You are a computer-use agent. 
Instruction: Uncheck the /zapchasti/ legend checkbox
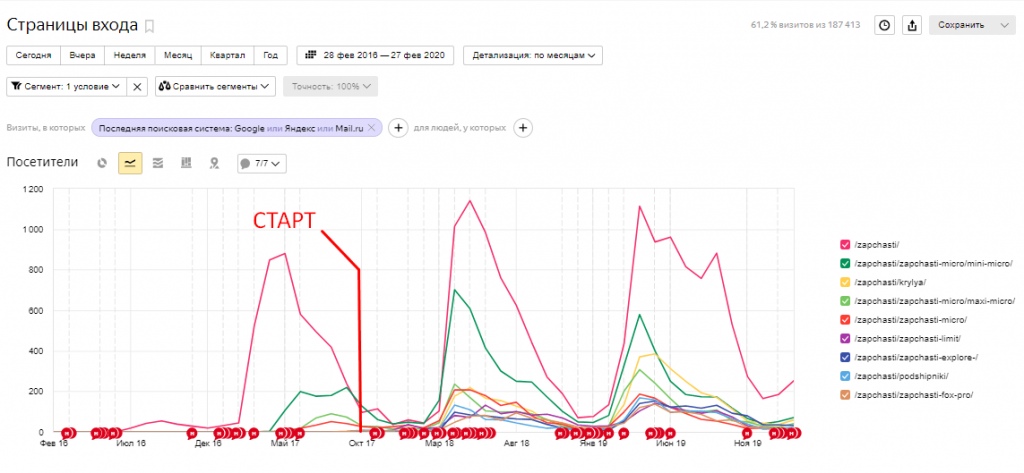tap(844, 244)
